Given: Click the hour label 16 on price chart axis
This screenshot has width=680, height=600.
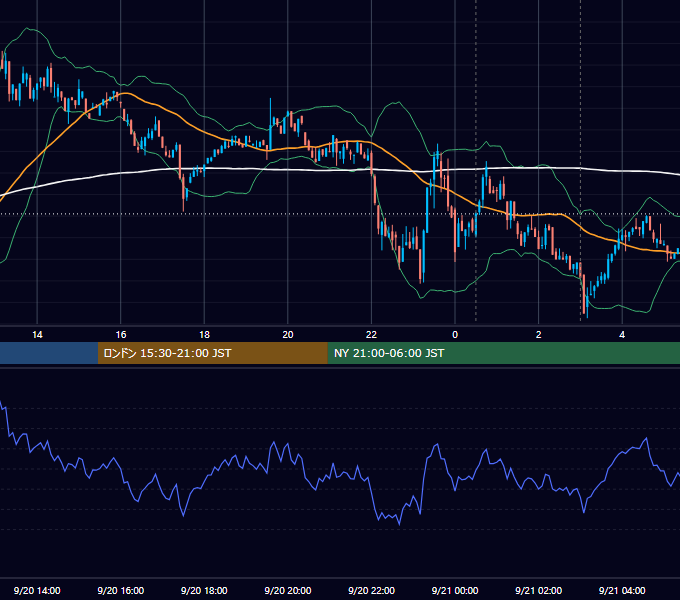Looking at the screenshot, I should 121,335.
